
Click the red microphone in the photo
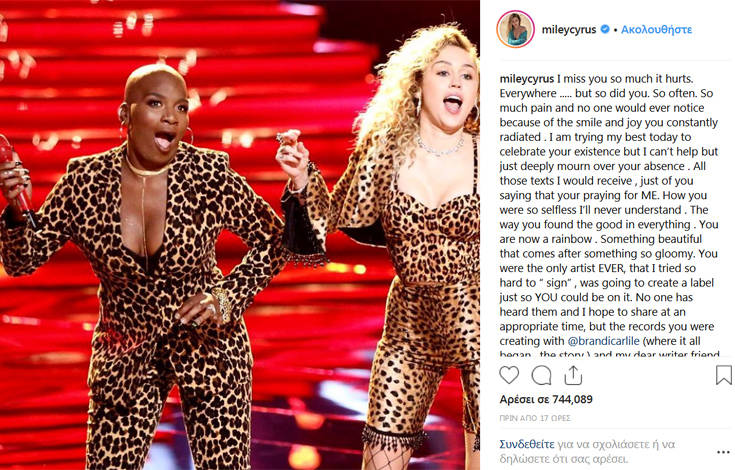point(15,180)
